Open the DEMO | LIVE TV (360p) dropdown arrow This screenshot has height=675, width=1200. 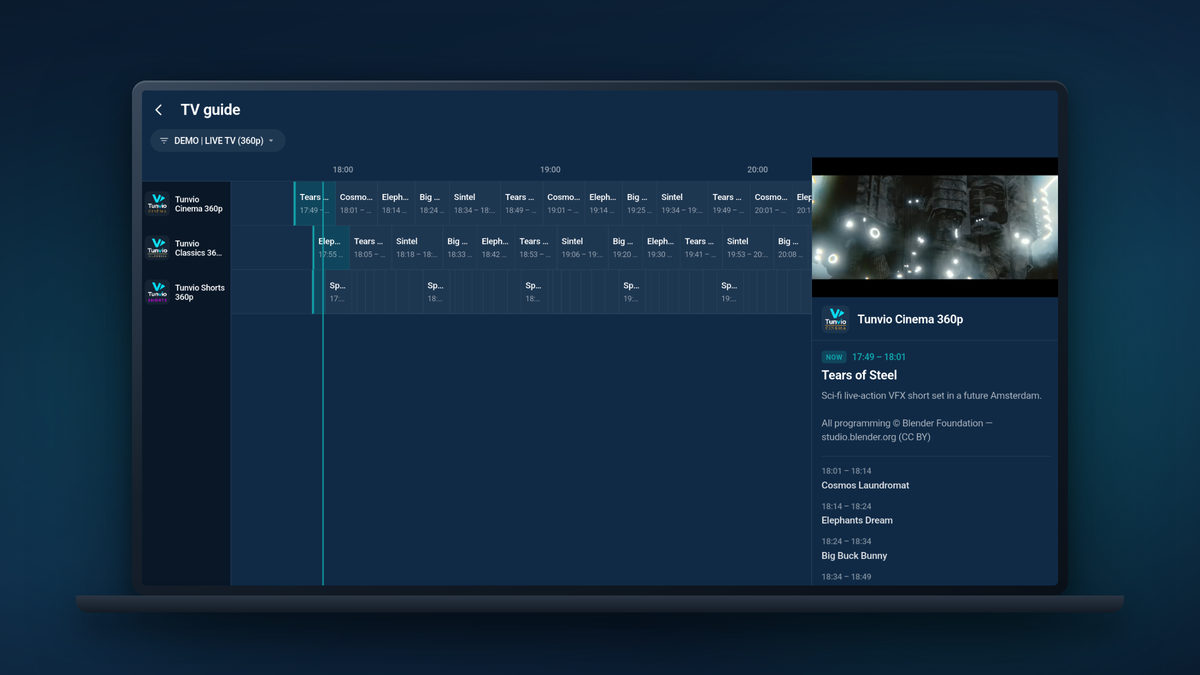point(271,141)
